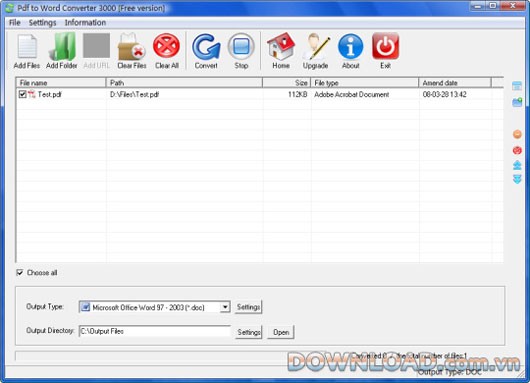Screen dimensions: 530x383
Task: Click the Clear Files toolbar icon
Action: [131, 51]
